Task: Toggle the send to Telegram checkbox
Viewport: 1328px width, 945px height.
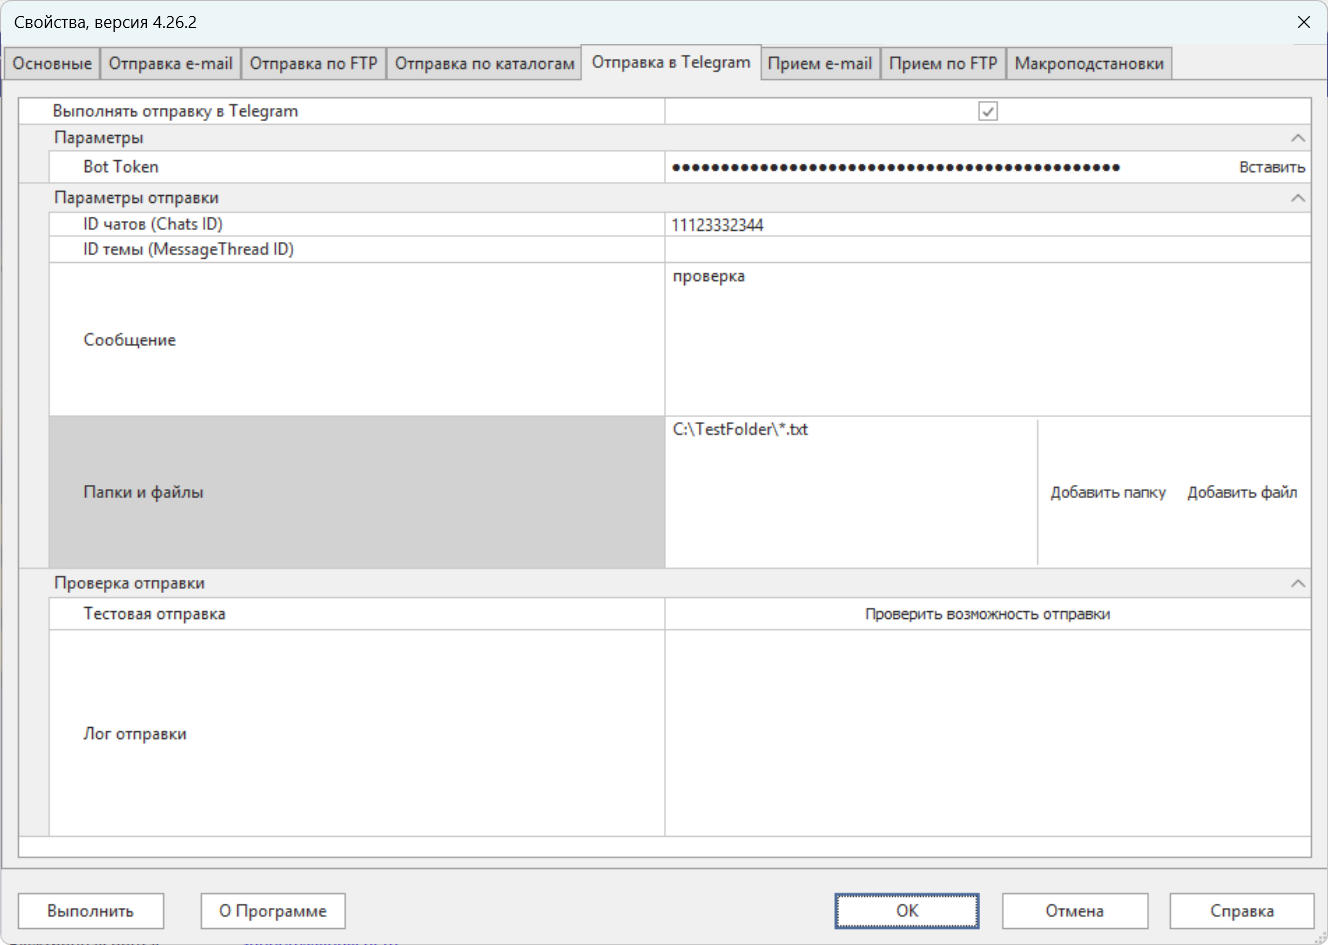Action: [987, 112]
